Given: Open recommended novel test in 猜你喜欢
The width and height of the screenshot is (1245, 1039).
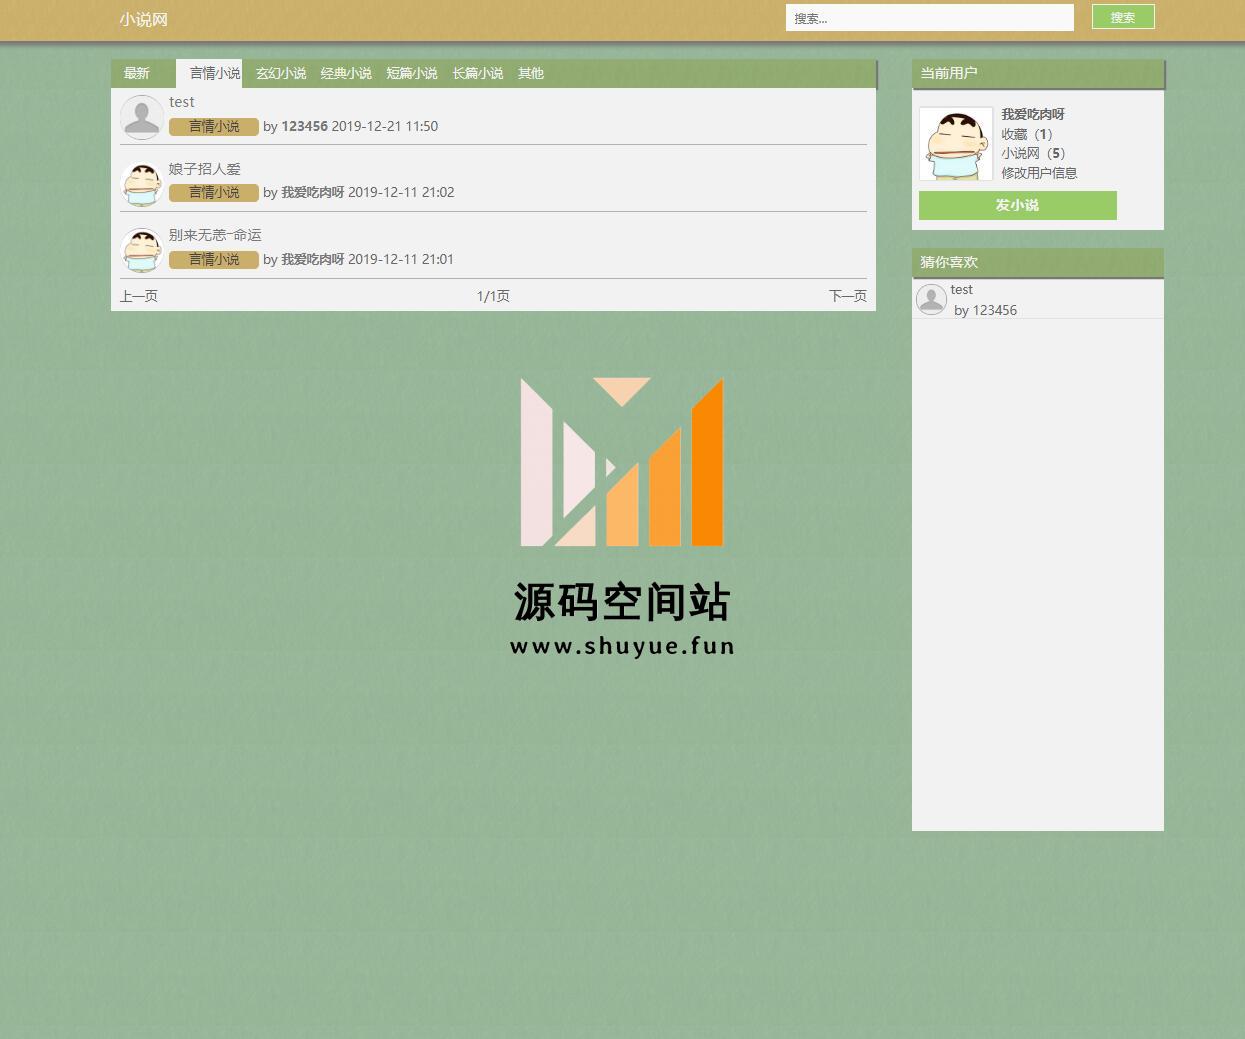Looking at the screenshot, I should pos(961,290).
